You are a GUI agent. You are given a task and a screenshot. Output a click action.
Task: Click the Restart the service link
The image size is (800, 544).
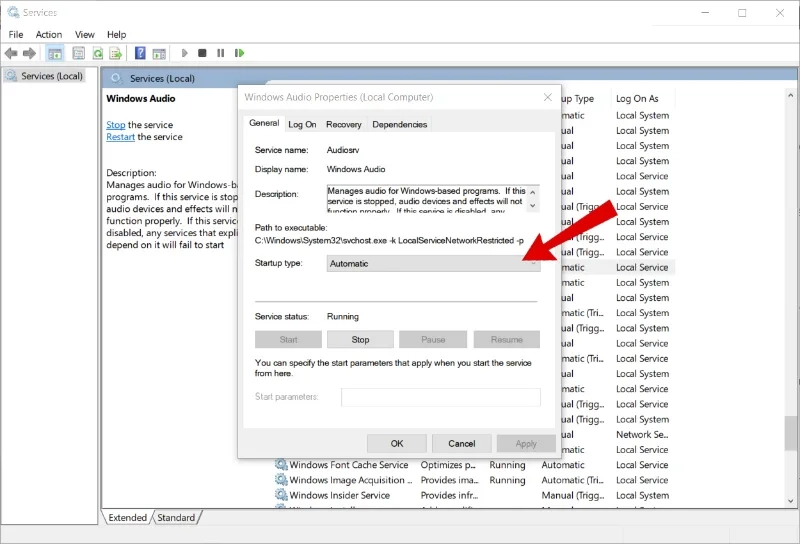click(x=120, y=137)
